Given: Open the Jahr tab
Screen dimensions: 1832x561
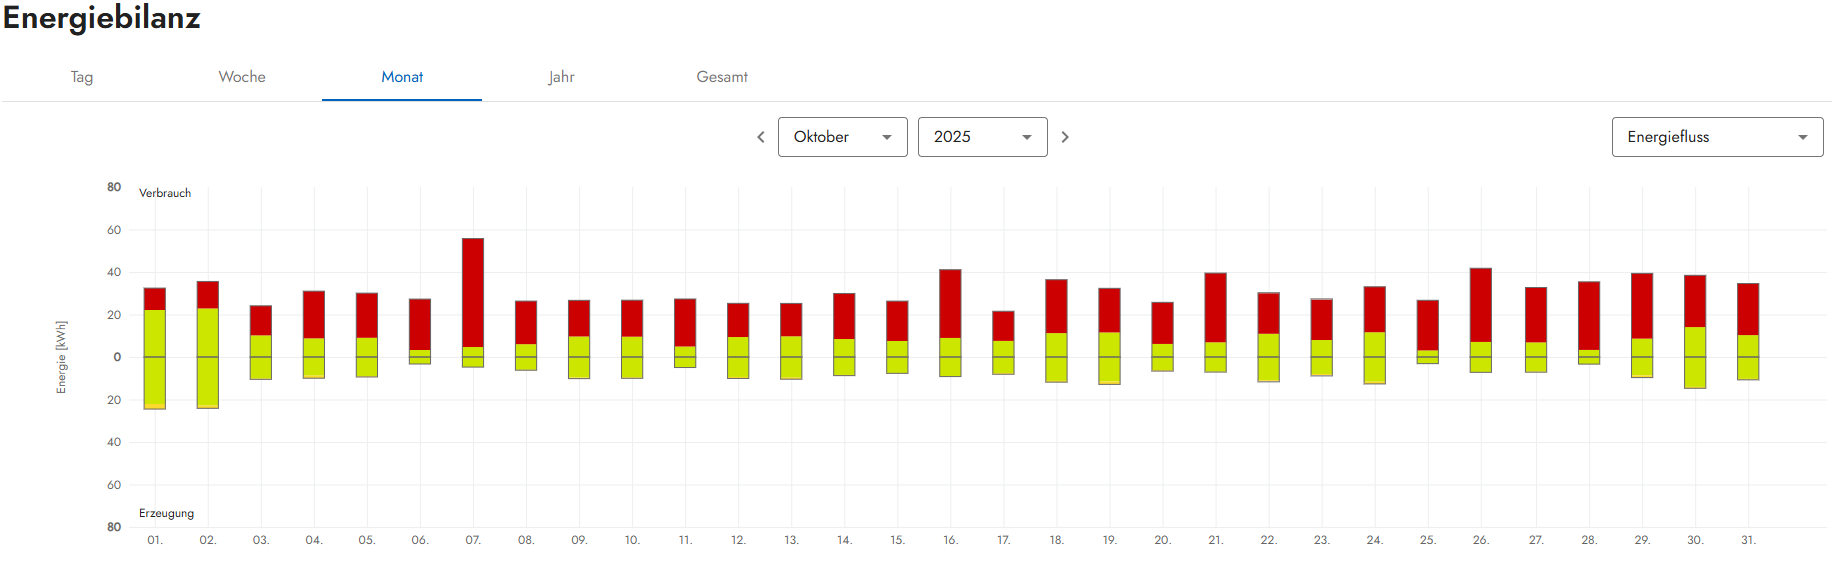Looking at the screenshot, I should tap(562, 77).
